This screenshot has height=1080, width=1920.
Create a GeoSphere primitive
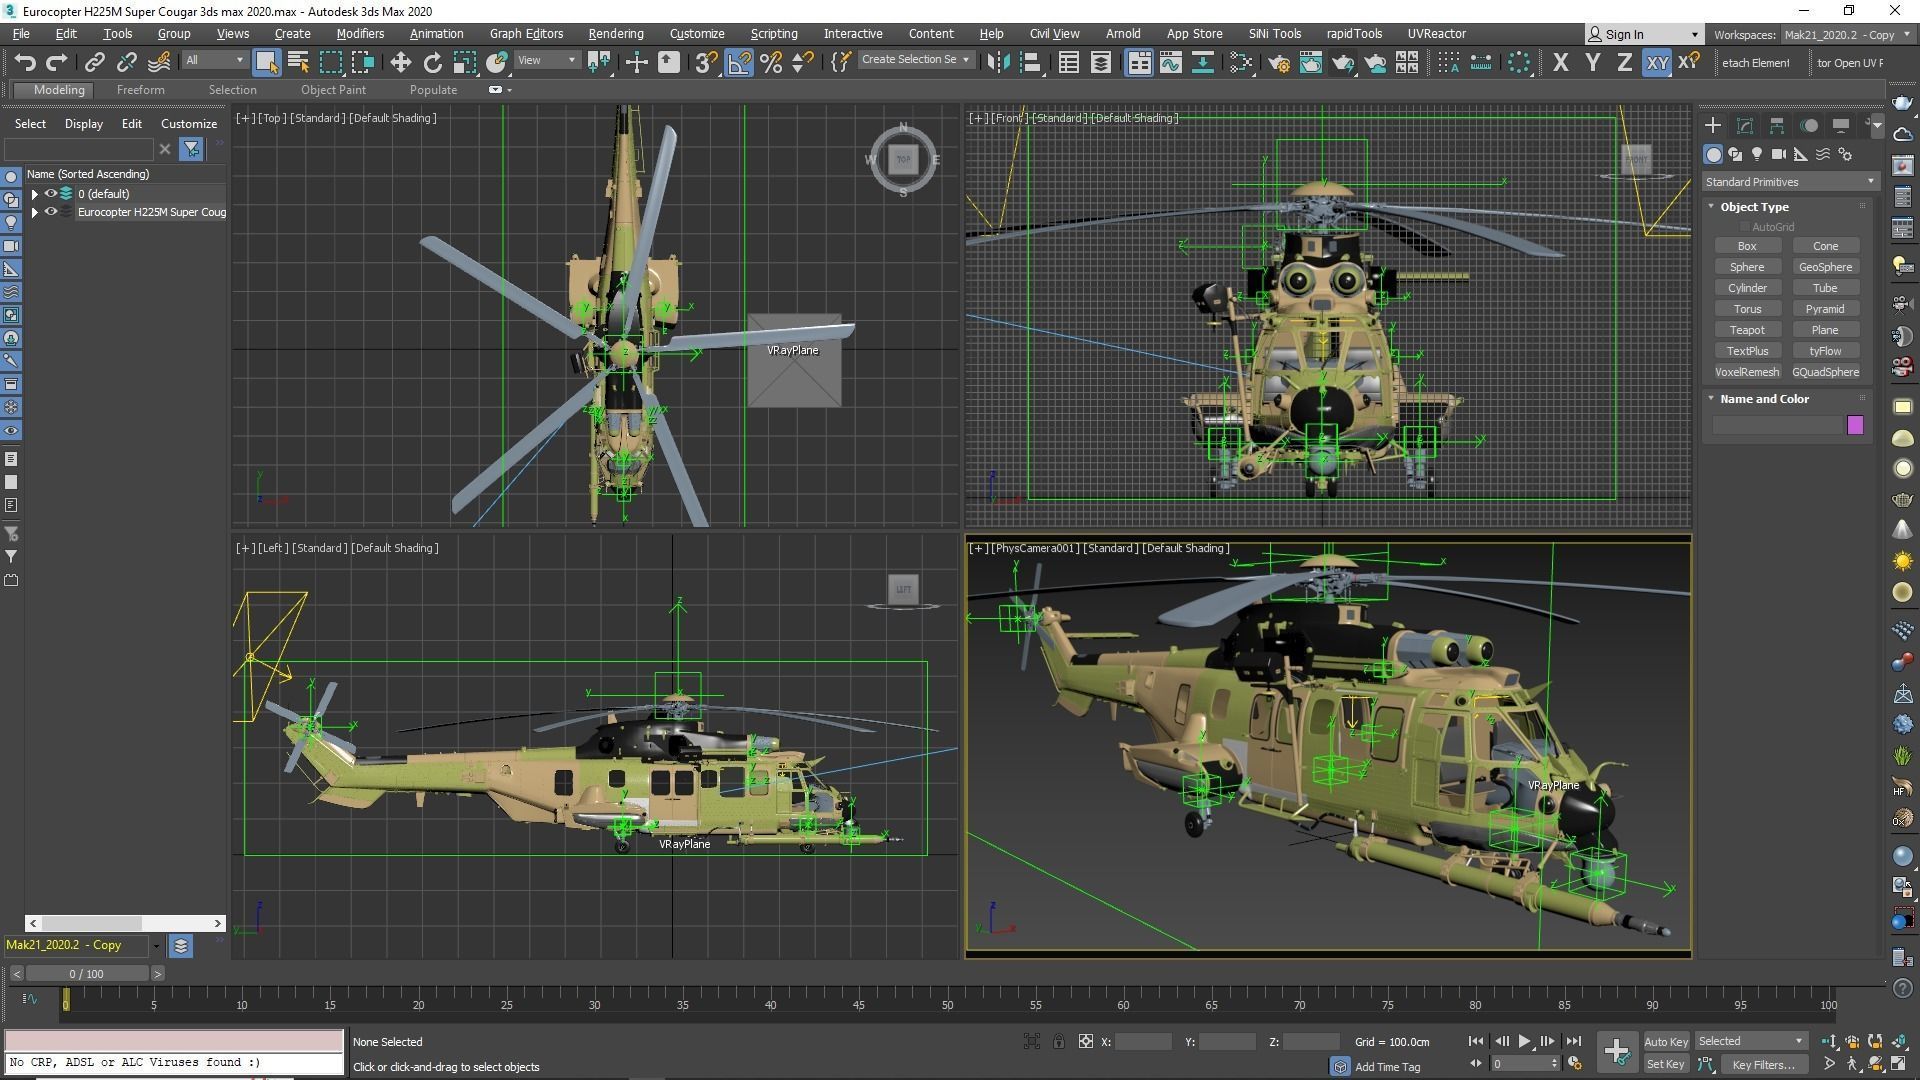click(1825, 267)
